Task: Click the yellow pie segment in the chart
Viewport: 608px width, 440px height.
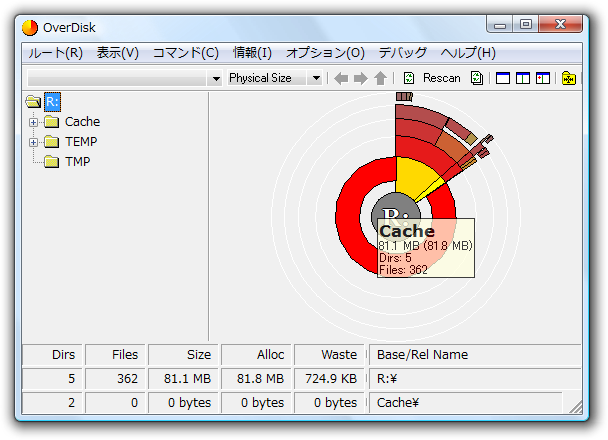Action: 412,176
